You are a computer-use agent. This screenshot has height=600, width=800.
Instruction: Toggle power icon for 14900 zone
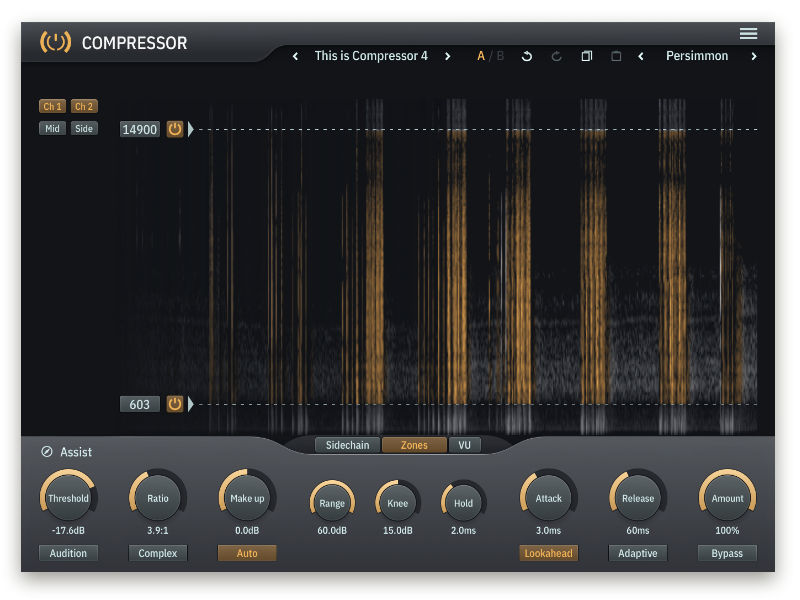[174, 129]
